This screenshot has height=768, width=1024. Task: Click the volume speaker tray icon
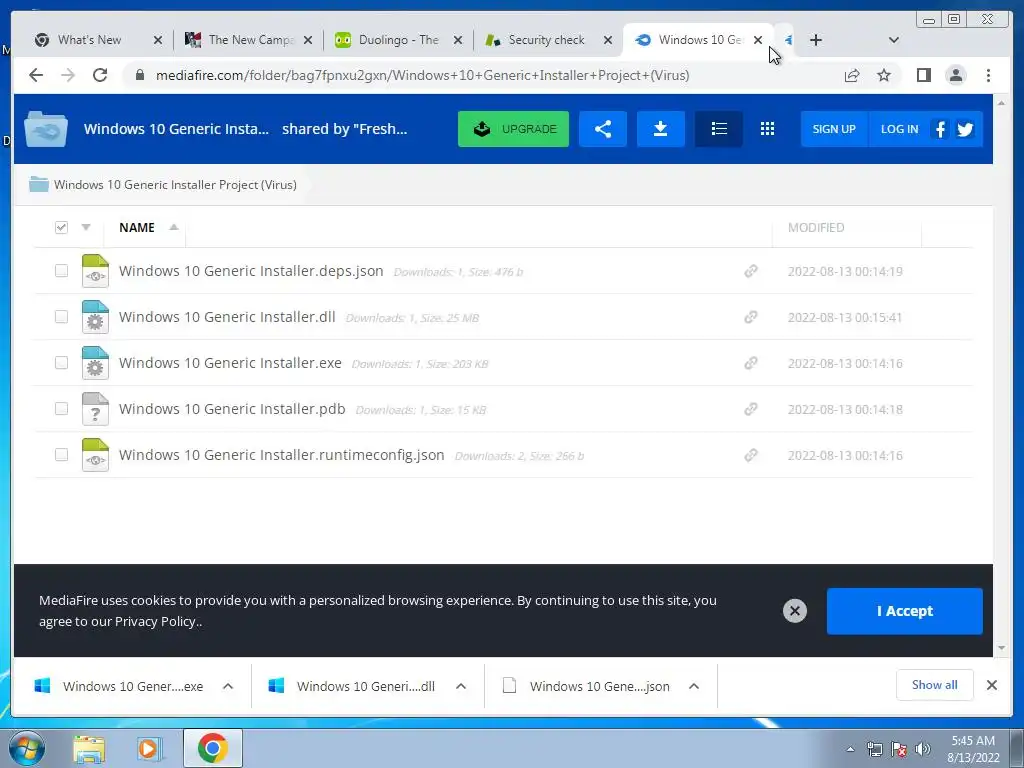click(x=923, y=749)
